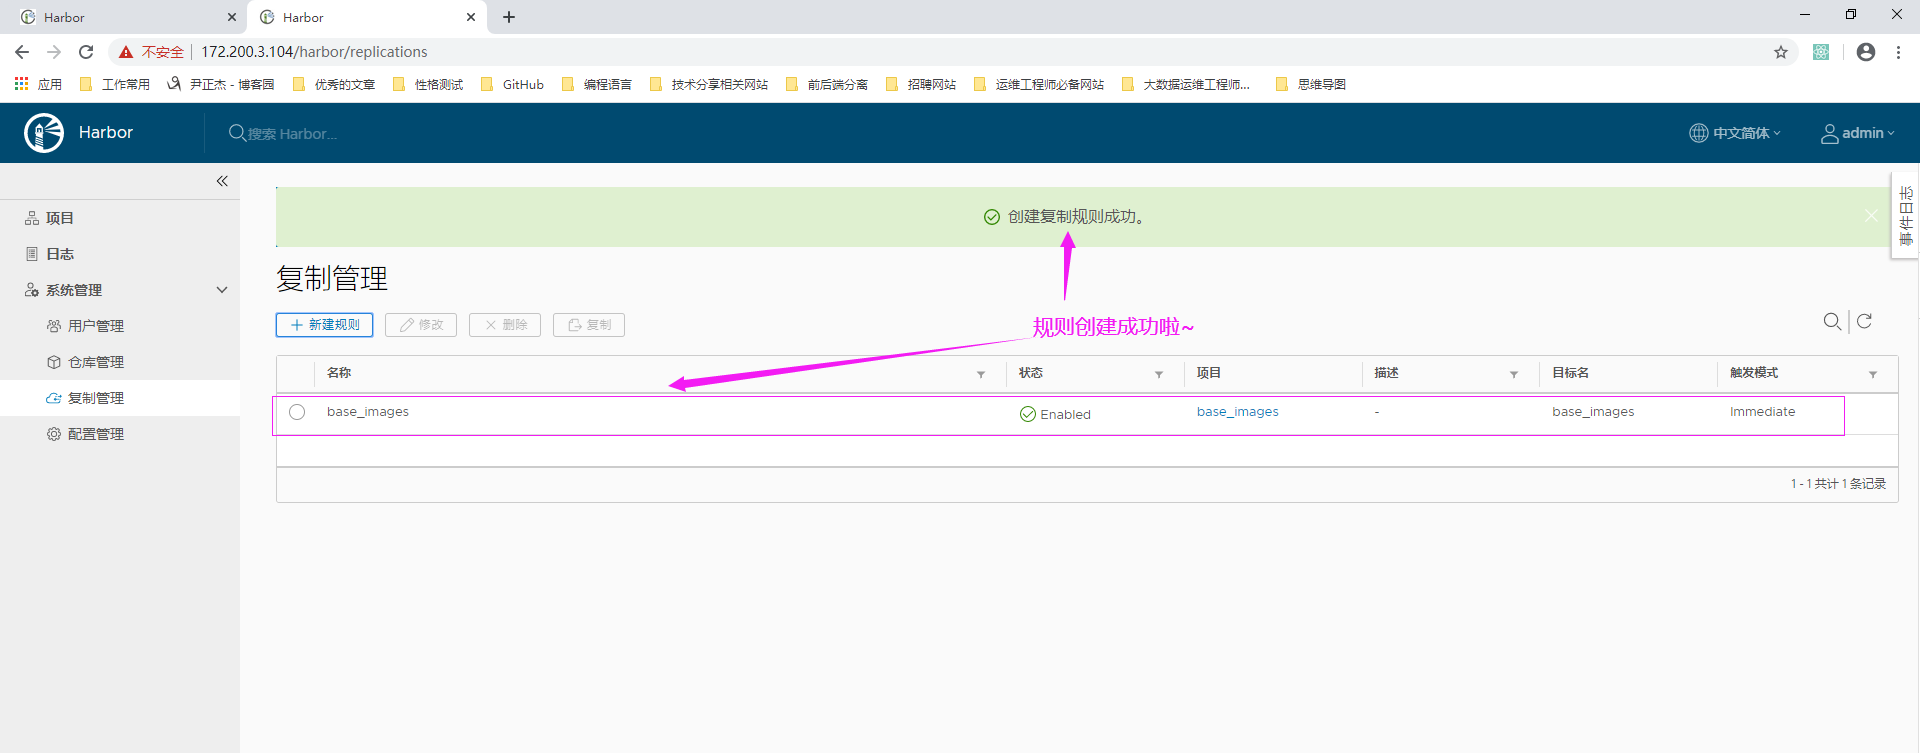Open the browser profile icon

[x=1866, y=52]
